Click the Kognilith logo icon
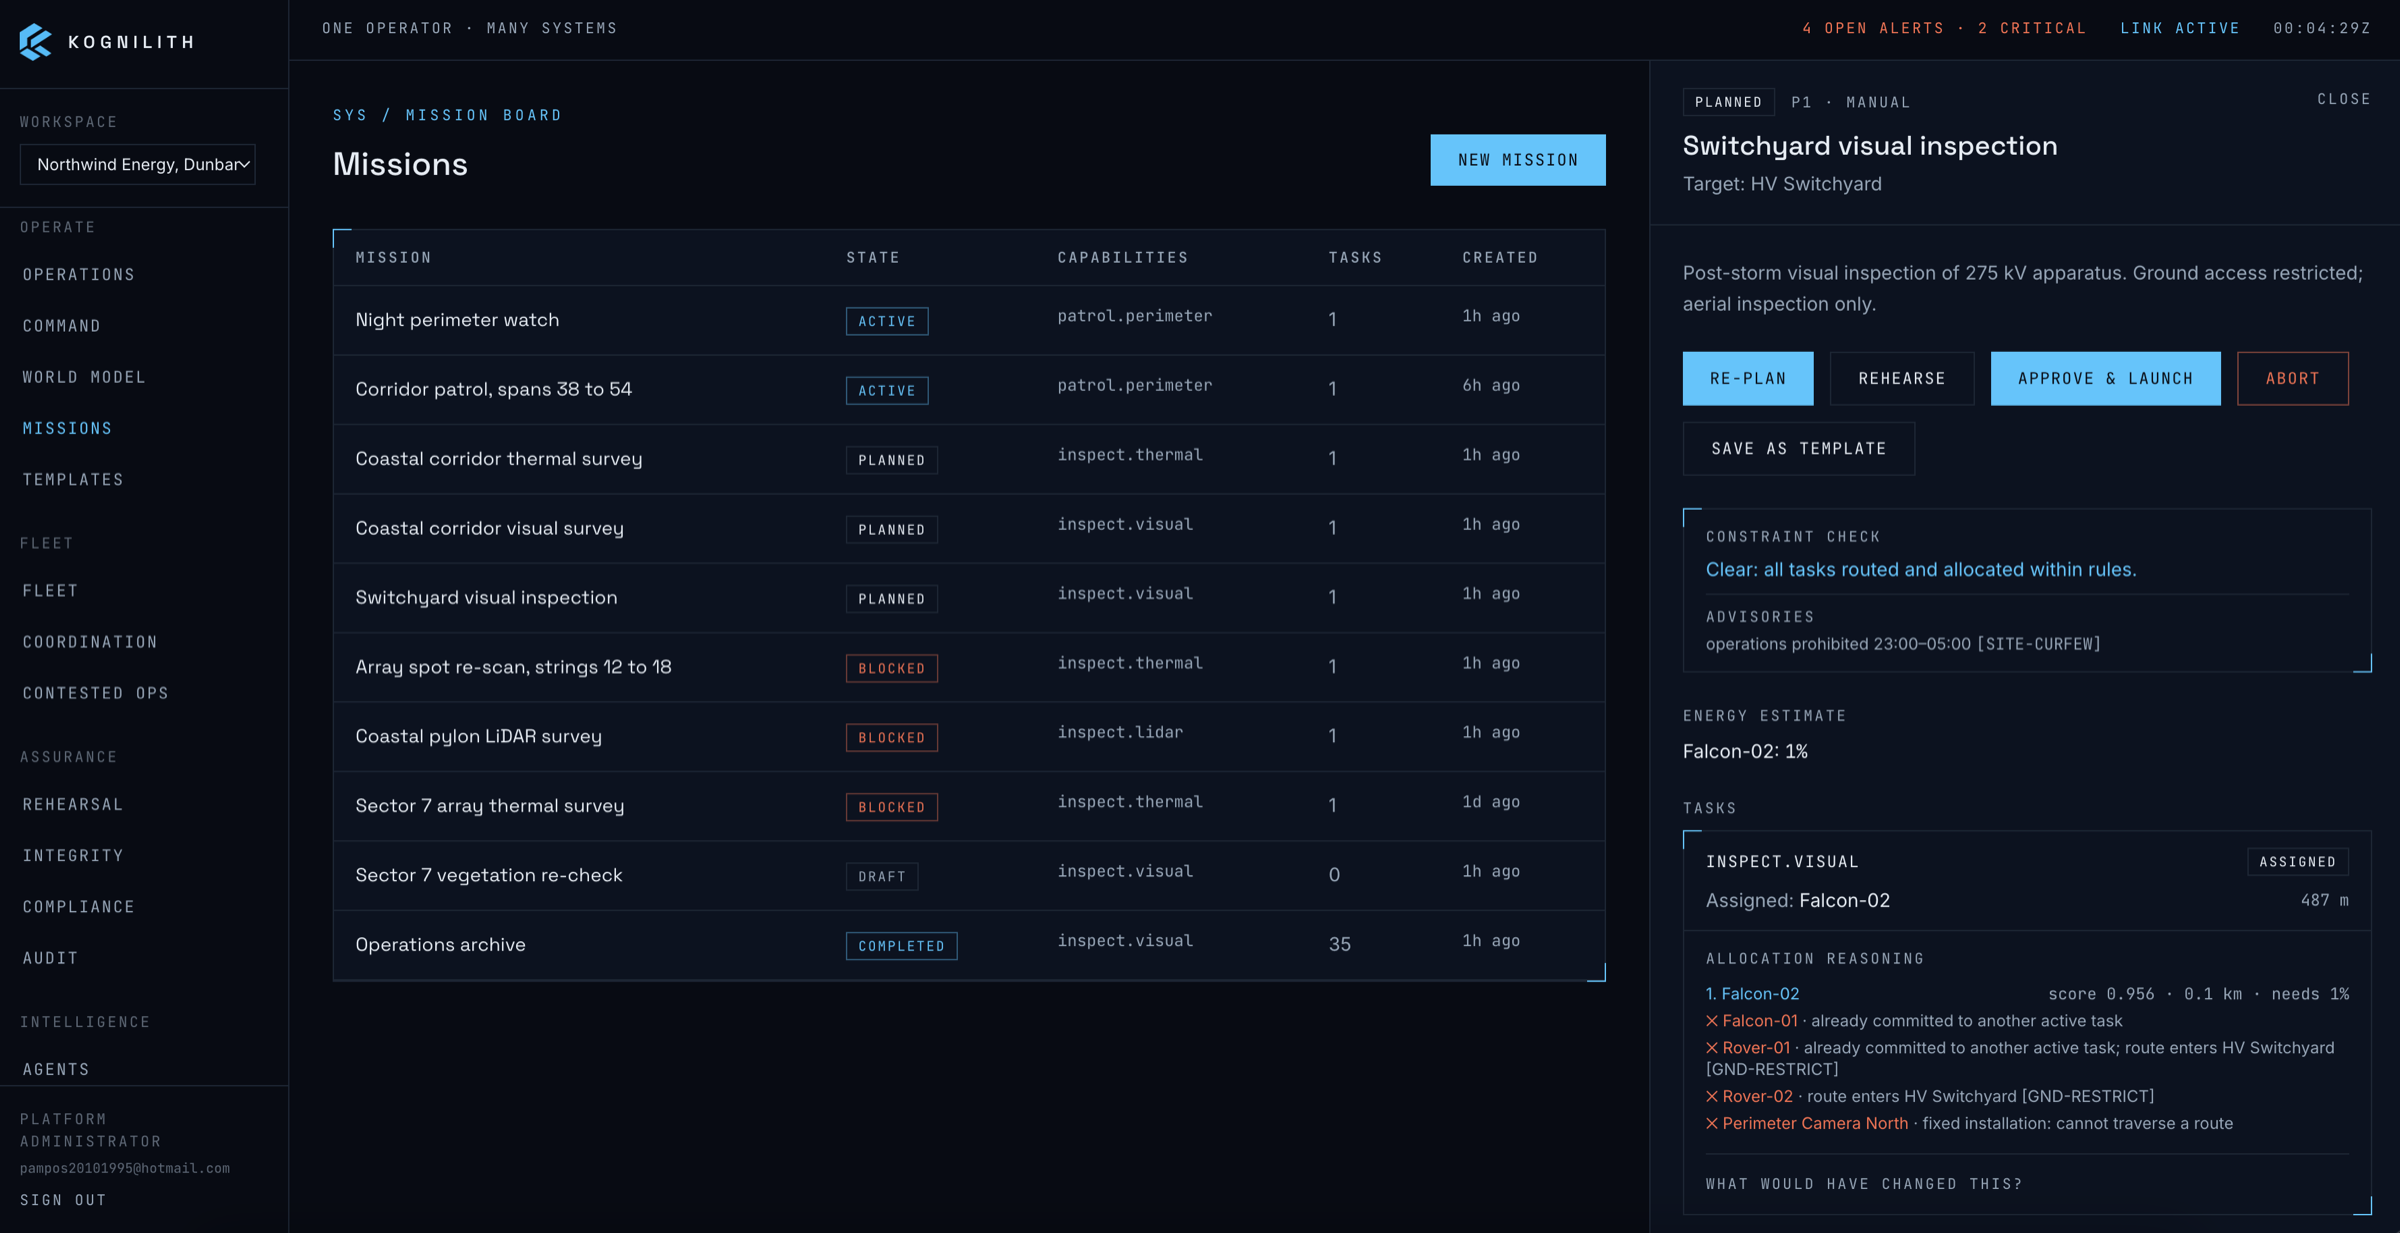The image size is (2400, 1233). tap(35, 42)
